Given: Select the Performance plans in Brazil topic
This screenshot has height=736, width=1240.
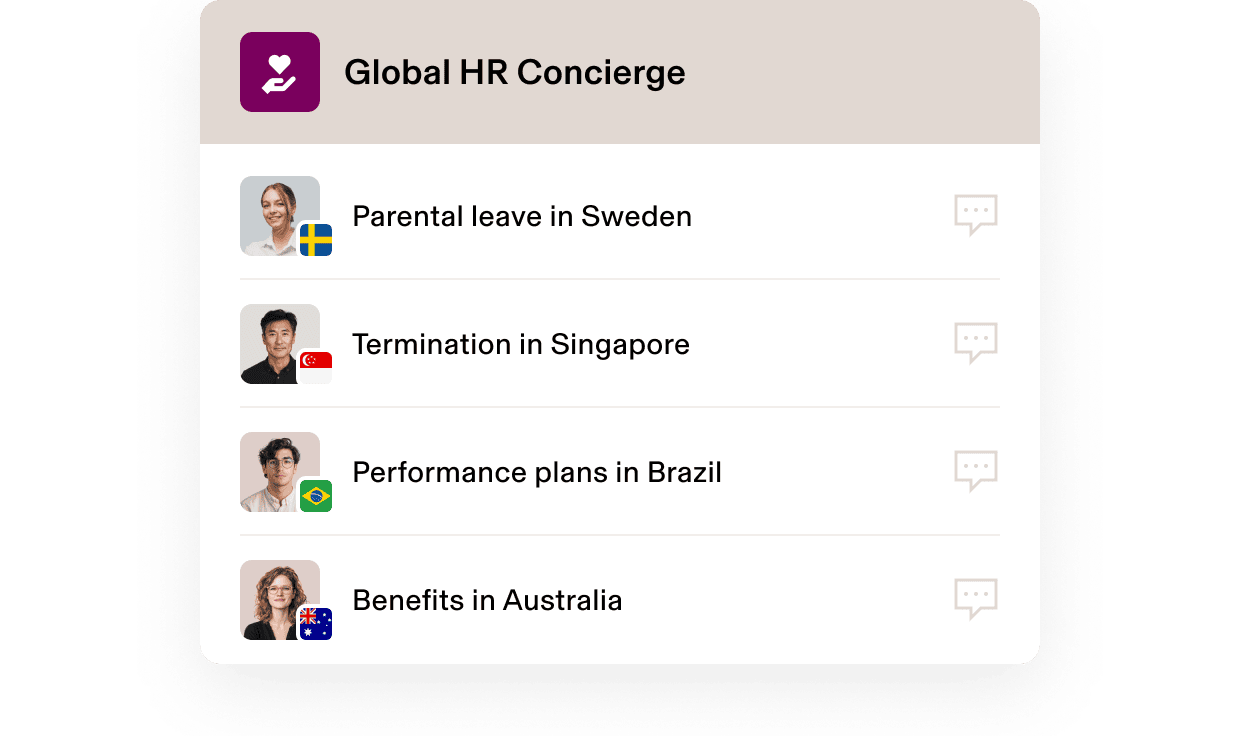Looking at the screenshot, I should [536, 472].
